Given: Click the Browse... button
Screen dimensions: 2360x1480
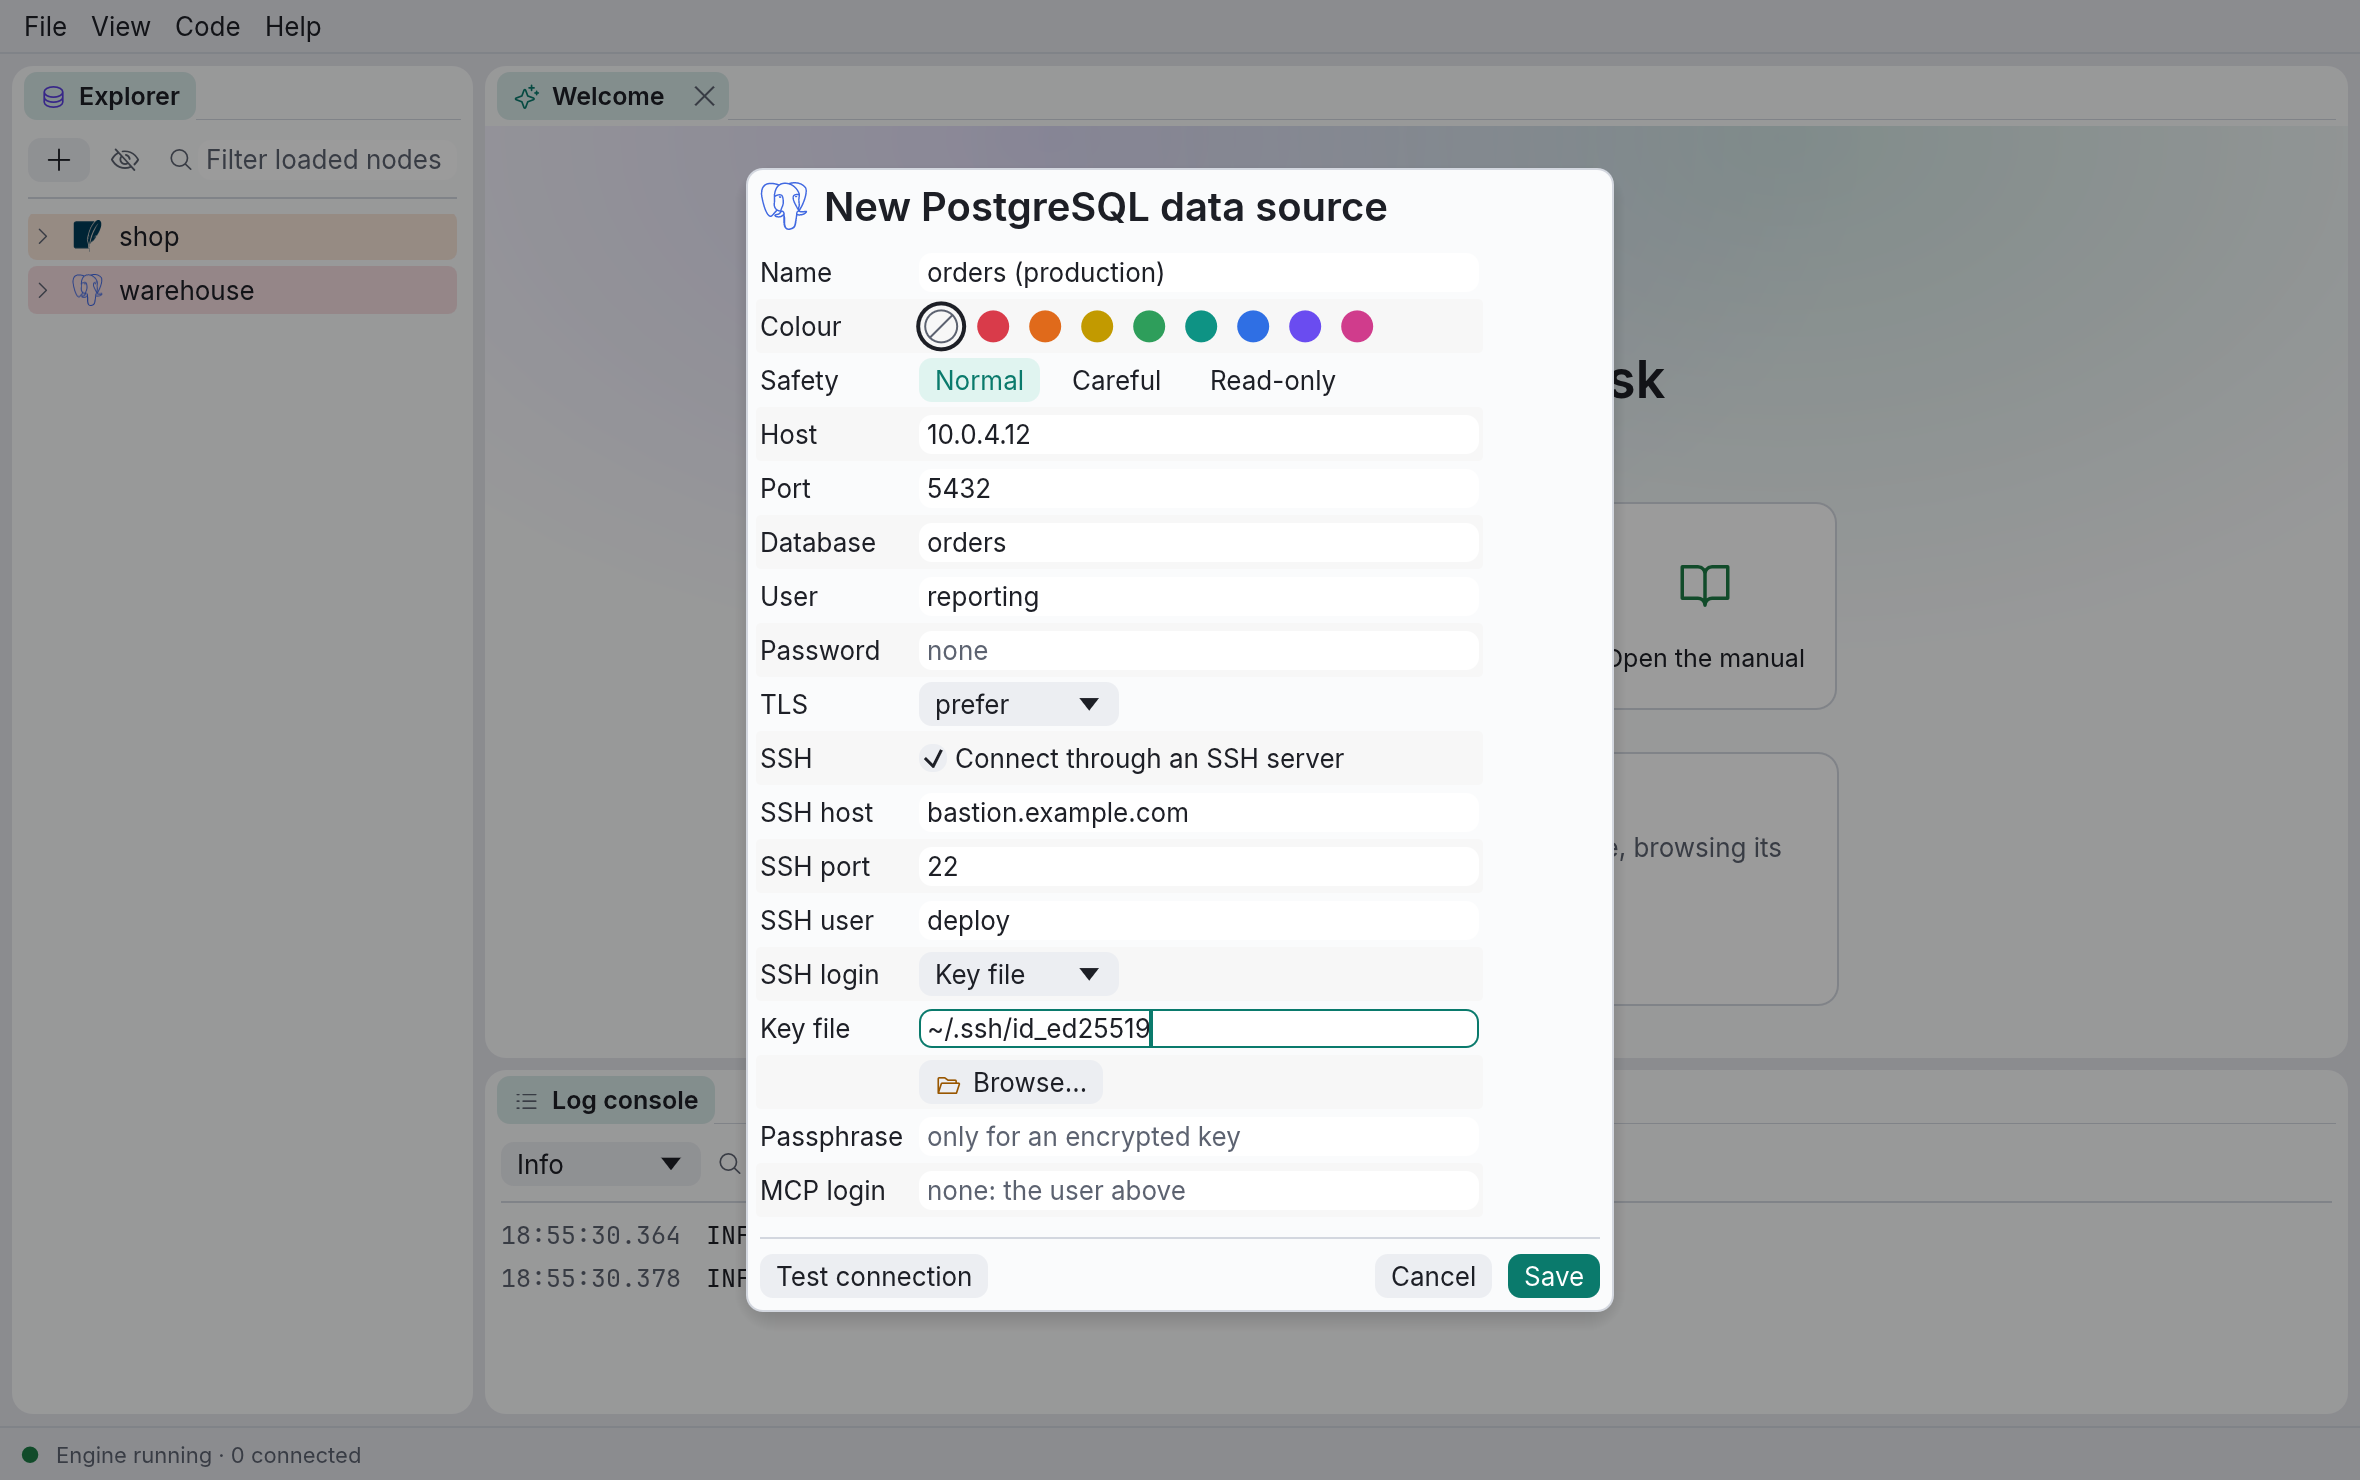Looking at the screenshot, I should click(x=1011, y=1083).
